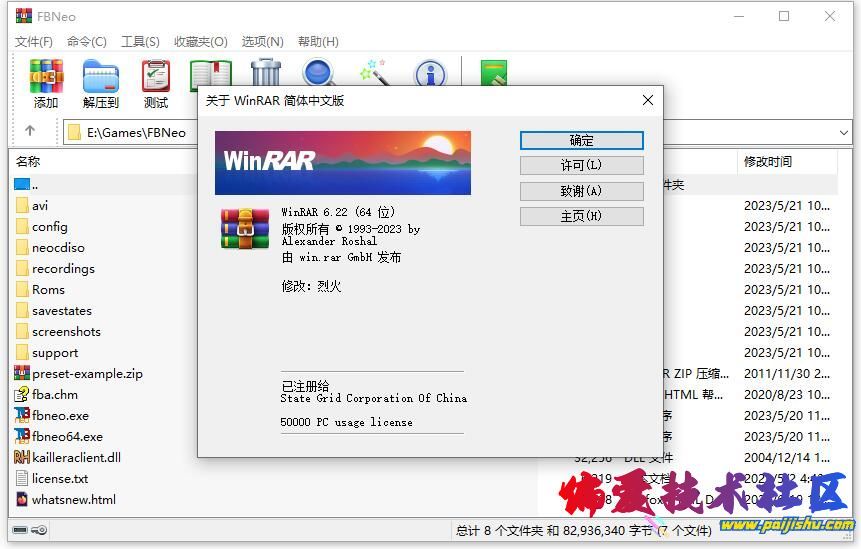Click the fbneo64.exe application icon
Viewport: 861px width, 549px height.
pyautogui.click(x=22, y=436)
